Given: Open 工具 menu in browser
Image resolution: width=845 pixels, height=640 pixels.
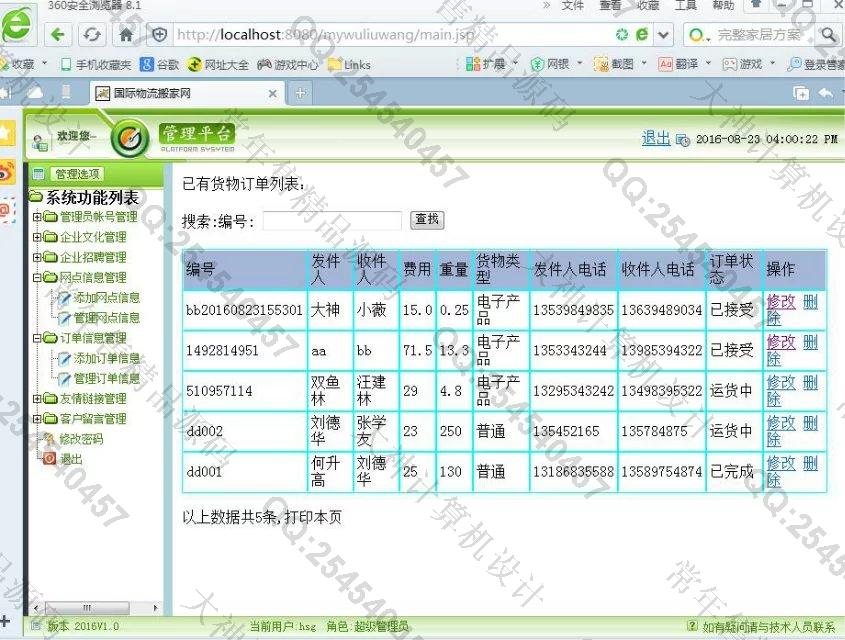Looking at the screenshot, I should click(685, 5).
